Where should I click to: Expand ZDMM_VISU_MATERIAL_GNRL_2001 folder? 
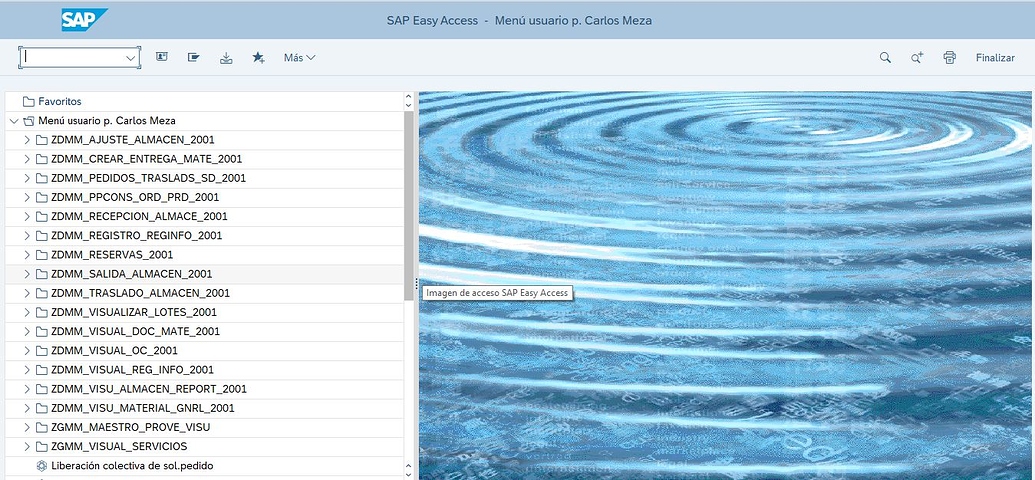(27, 408)
